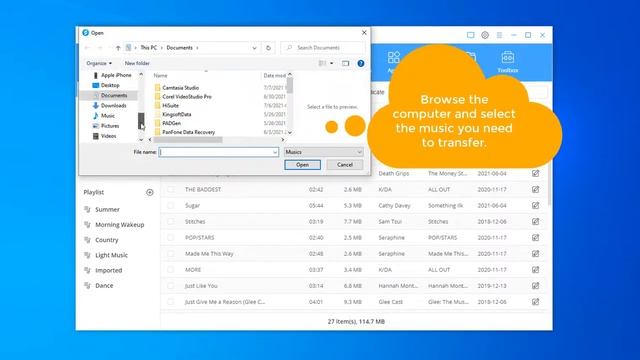
Task: Edit the Stitches song info
Action: [x=536, y=221]
